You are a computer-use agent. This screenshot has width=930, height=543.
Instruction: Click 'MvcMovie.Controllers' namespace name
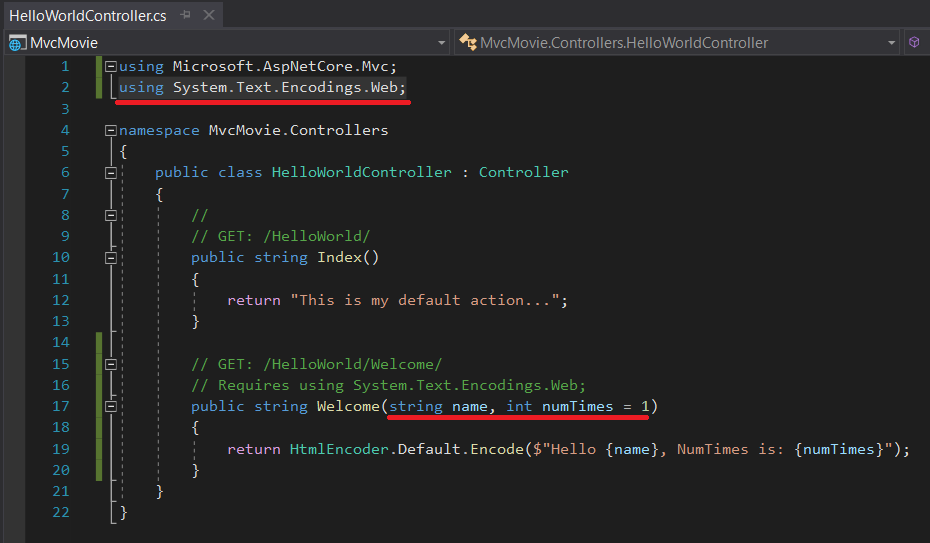[298, 130]
